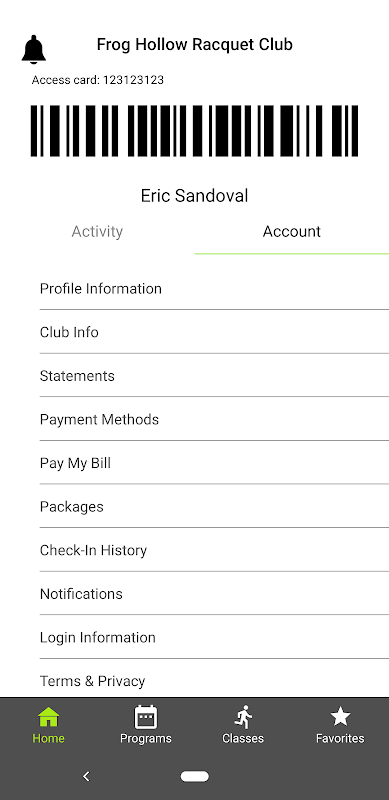Tap the access card barcode
Viewport: 389px width, 800px height.
pos(194,131)
